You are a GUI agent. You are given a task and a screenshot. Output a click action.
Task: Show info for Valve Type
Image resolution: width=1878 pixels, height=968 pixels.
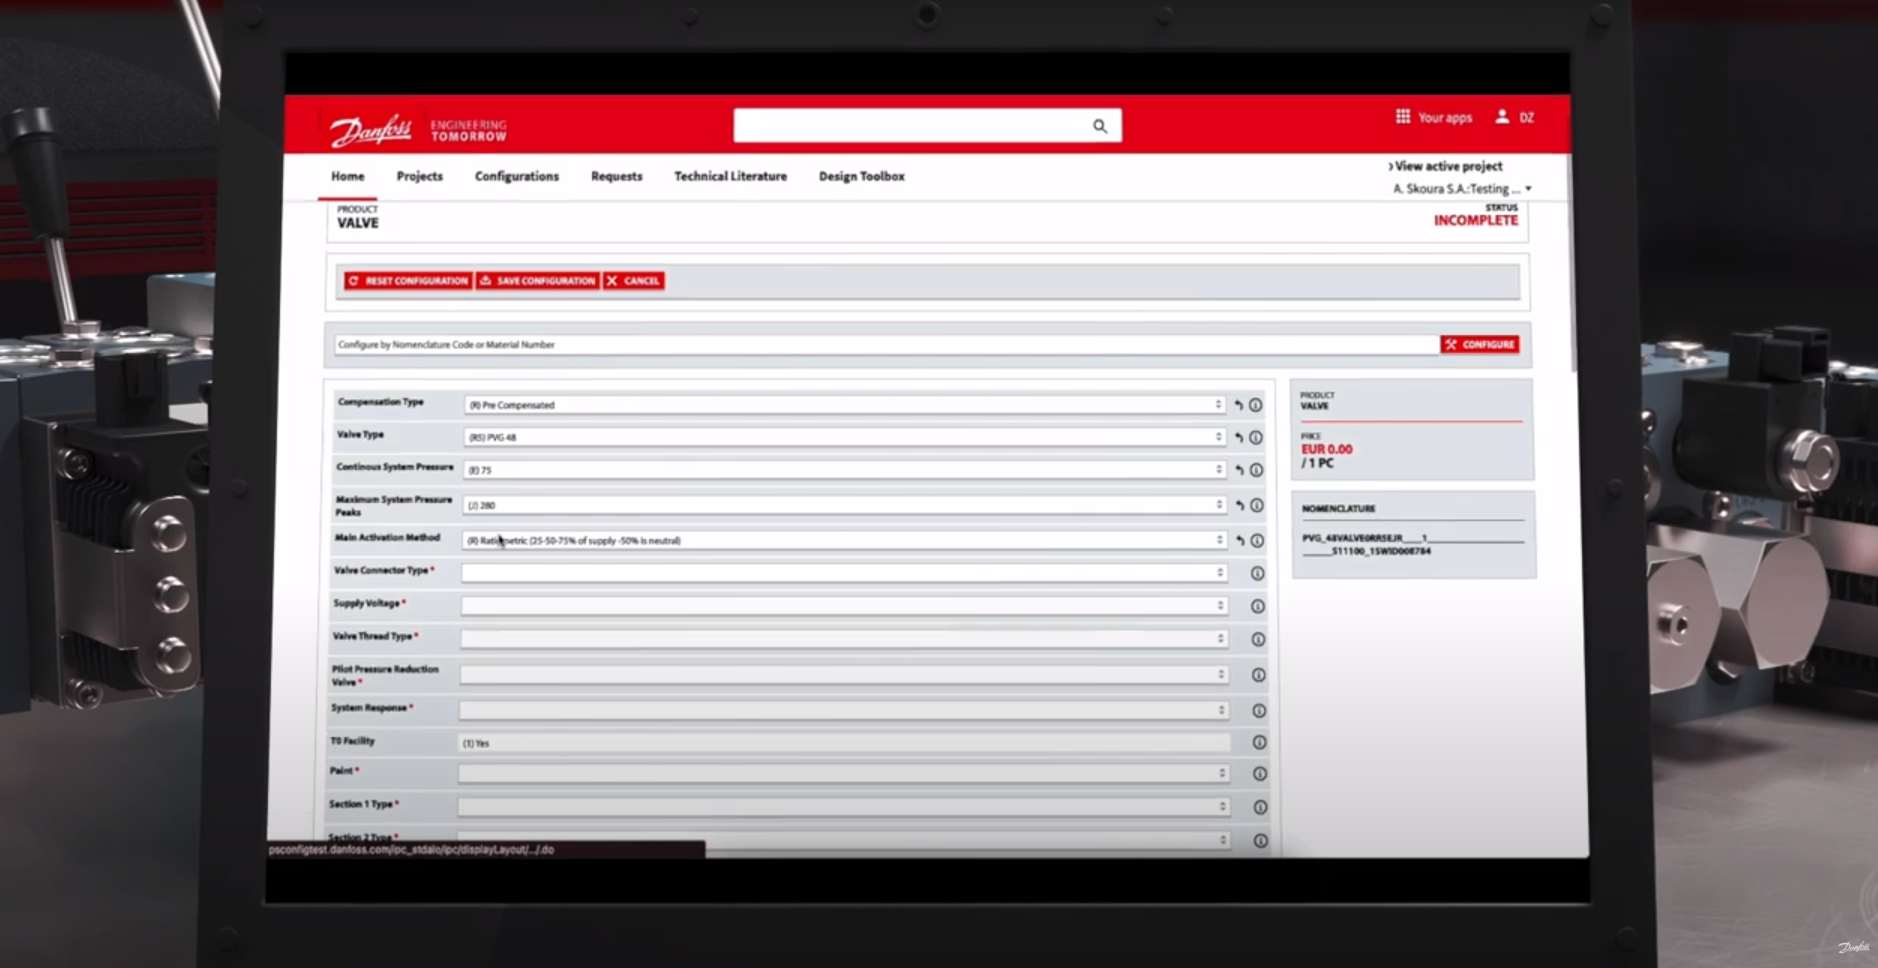pos(1256,437)
